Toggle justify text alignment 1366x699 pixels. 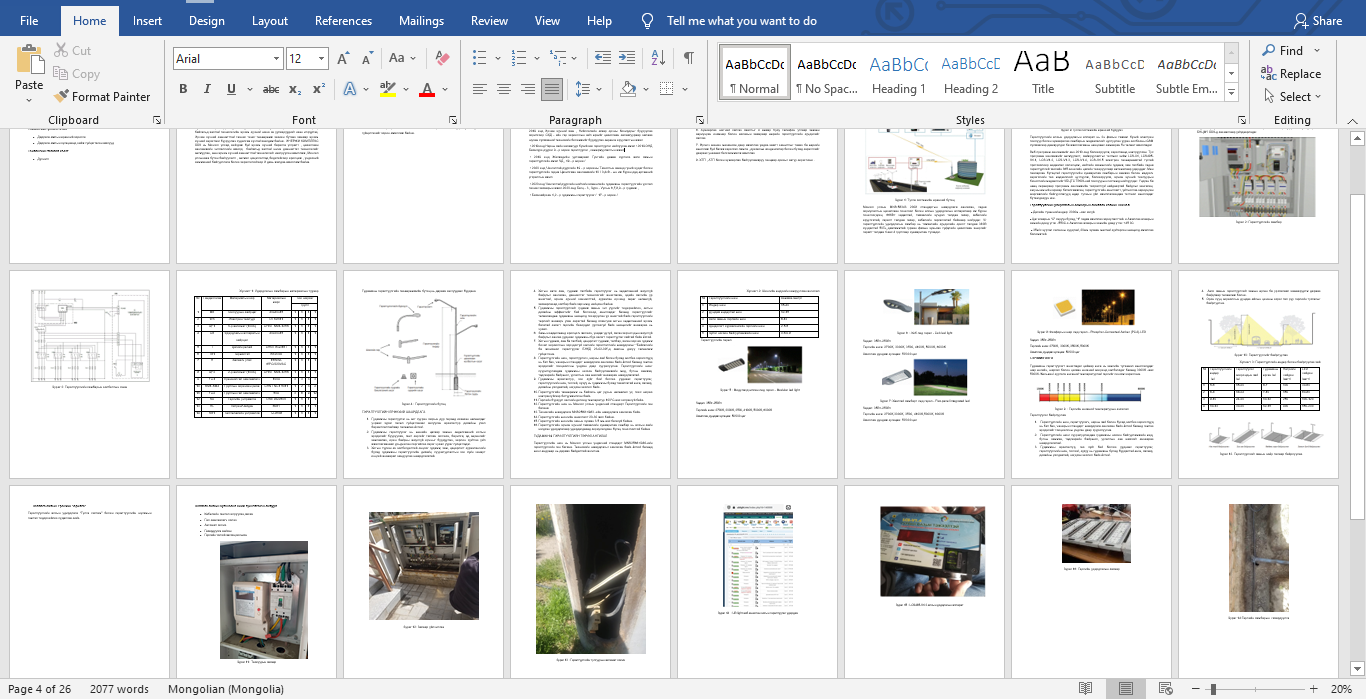[x=552, y=89]
